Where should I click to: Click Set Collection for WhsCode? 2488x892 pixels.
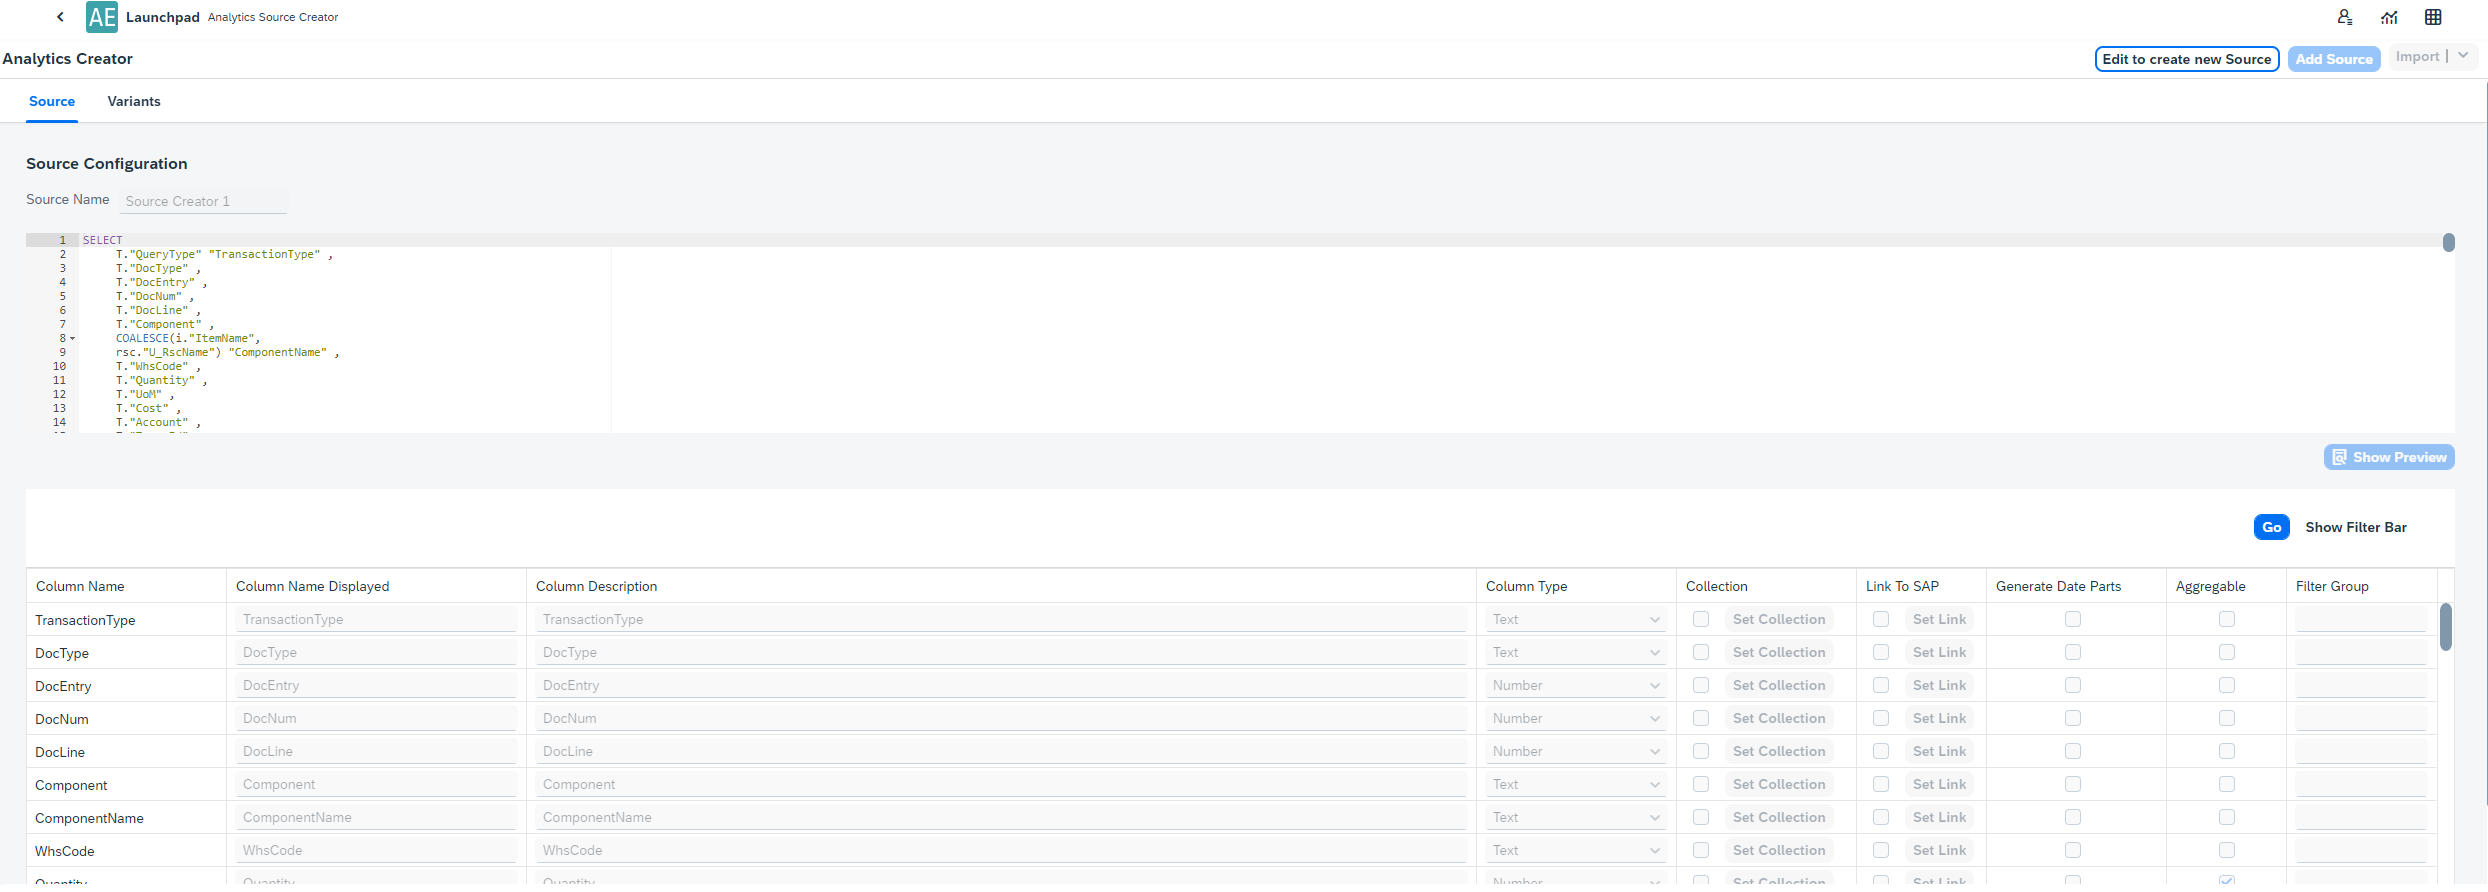click(1779, 851)
